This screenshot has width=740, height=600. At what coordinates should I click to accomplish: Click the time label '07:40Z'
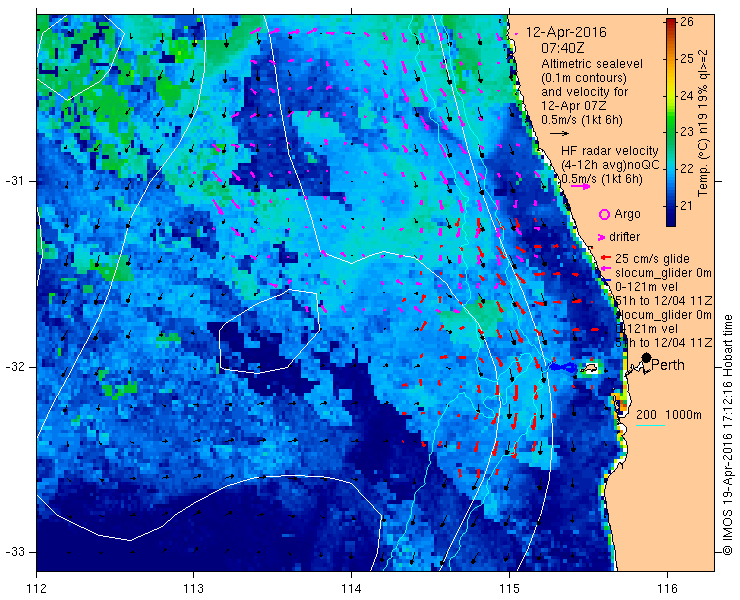click(563, 48)
